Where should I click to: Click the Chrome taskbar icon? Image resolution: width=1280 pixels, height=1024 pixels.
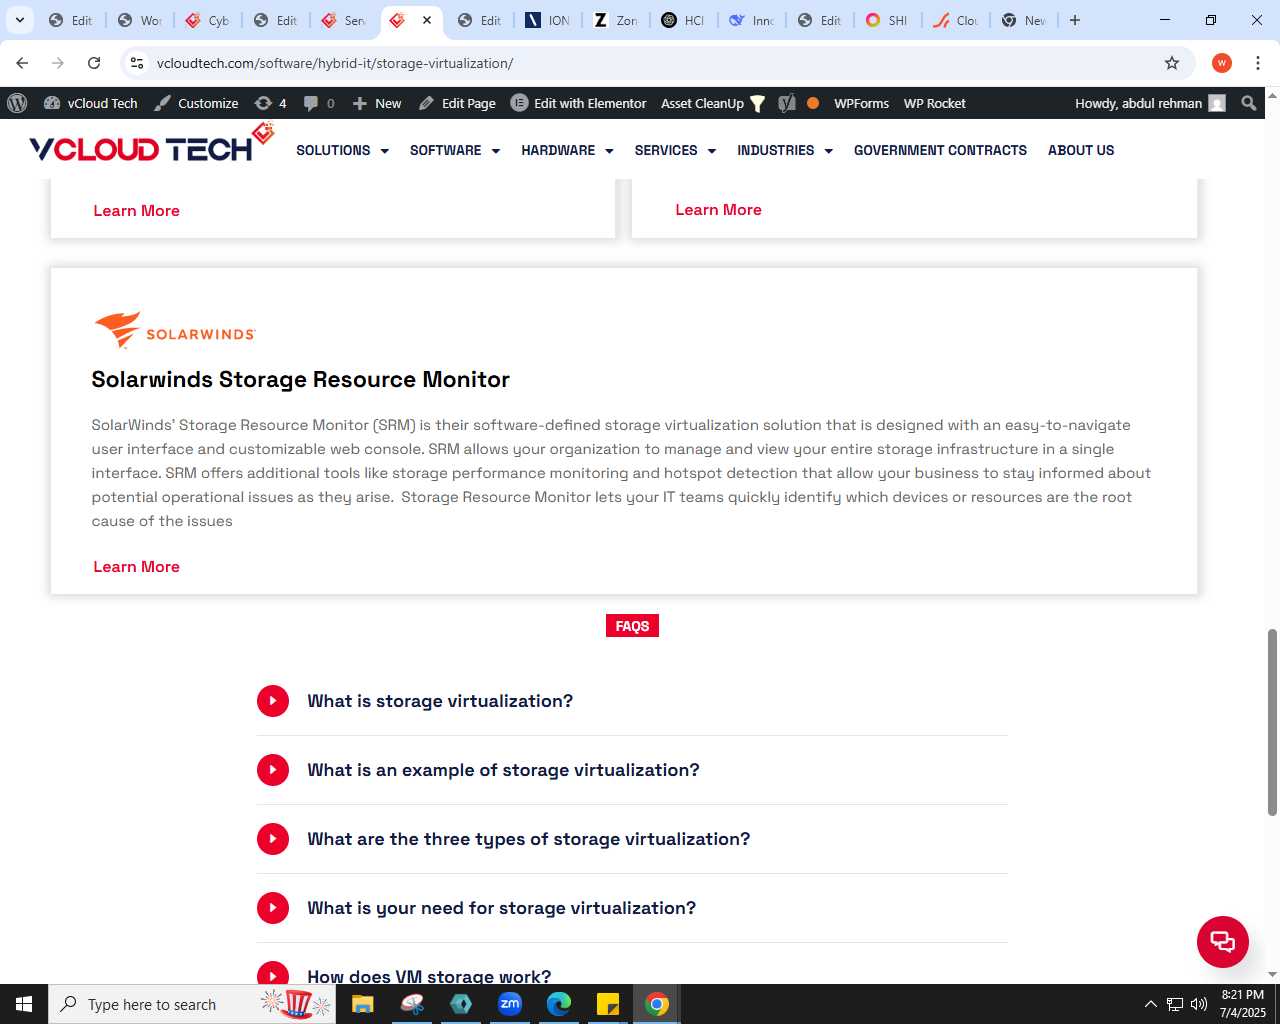[657, 1004]
